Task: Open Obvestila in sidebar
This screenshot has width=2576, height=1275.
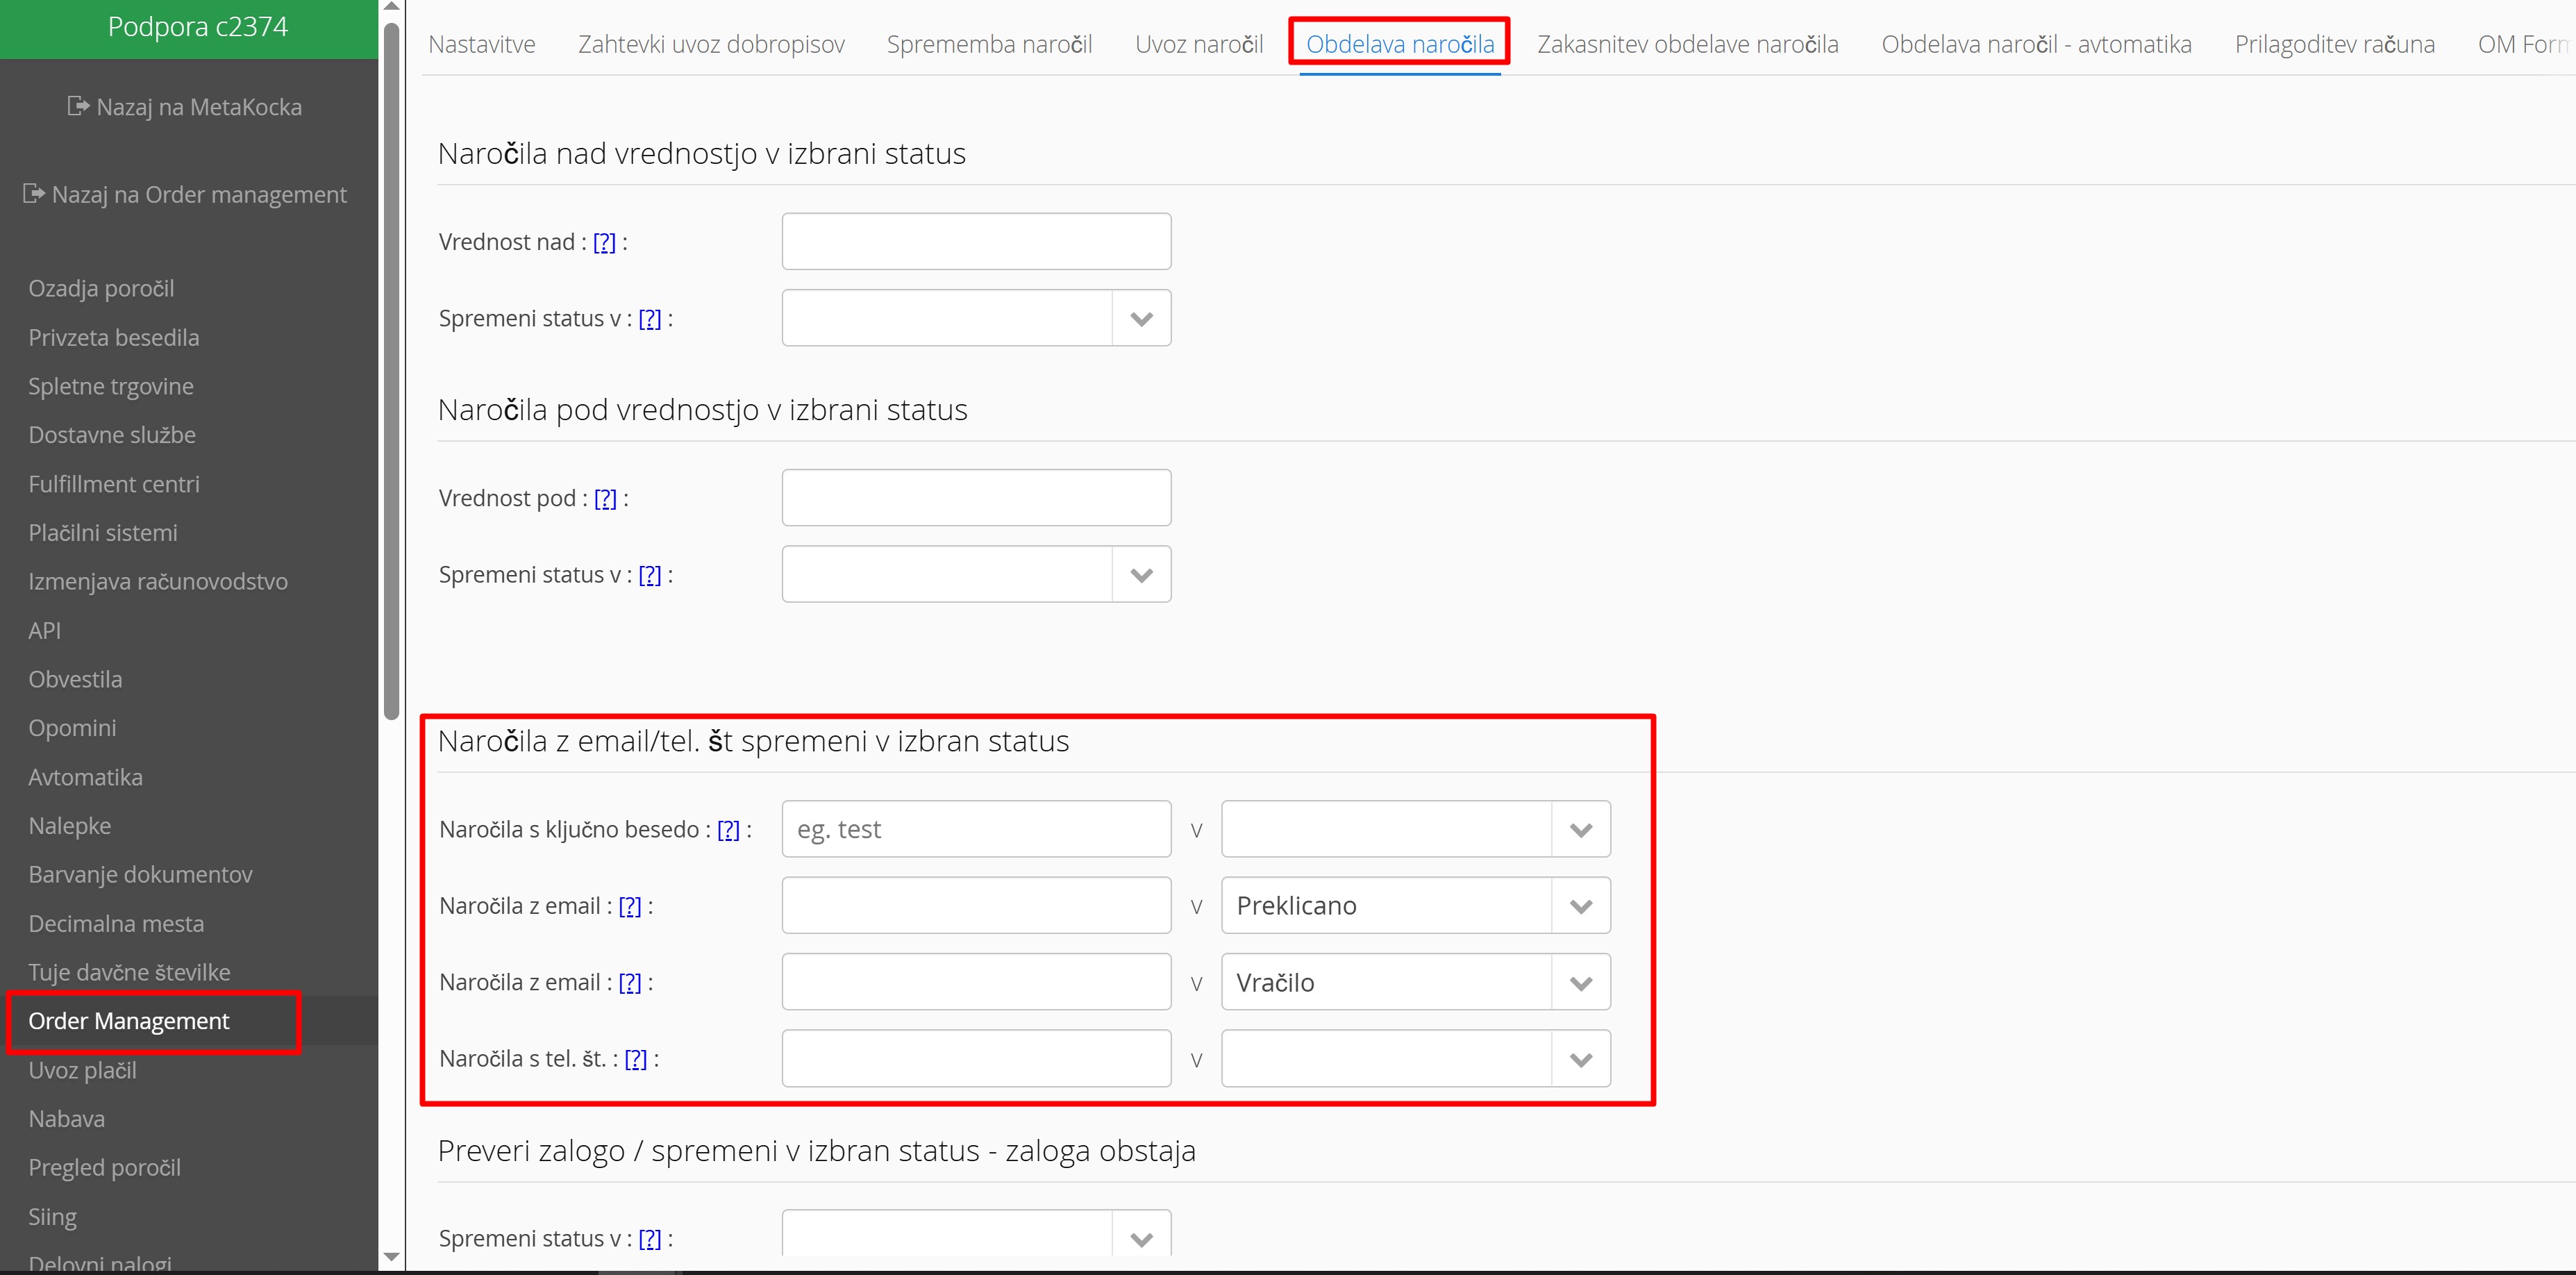Action: pos(75,679)
